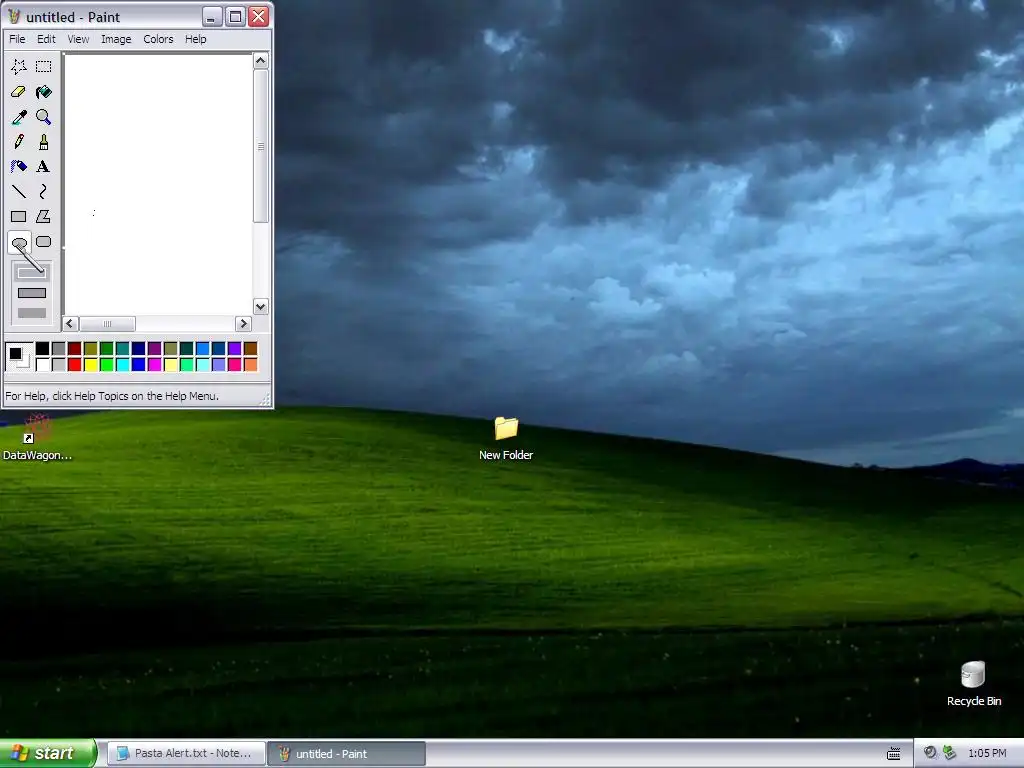Select the brown color swatch
This screenshot has height=768, width=1024.
point(251,349)
